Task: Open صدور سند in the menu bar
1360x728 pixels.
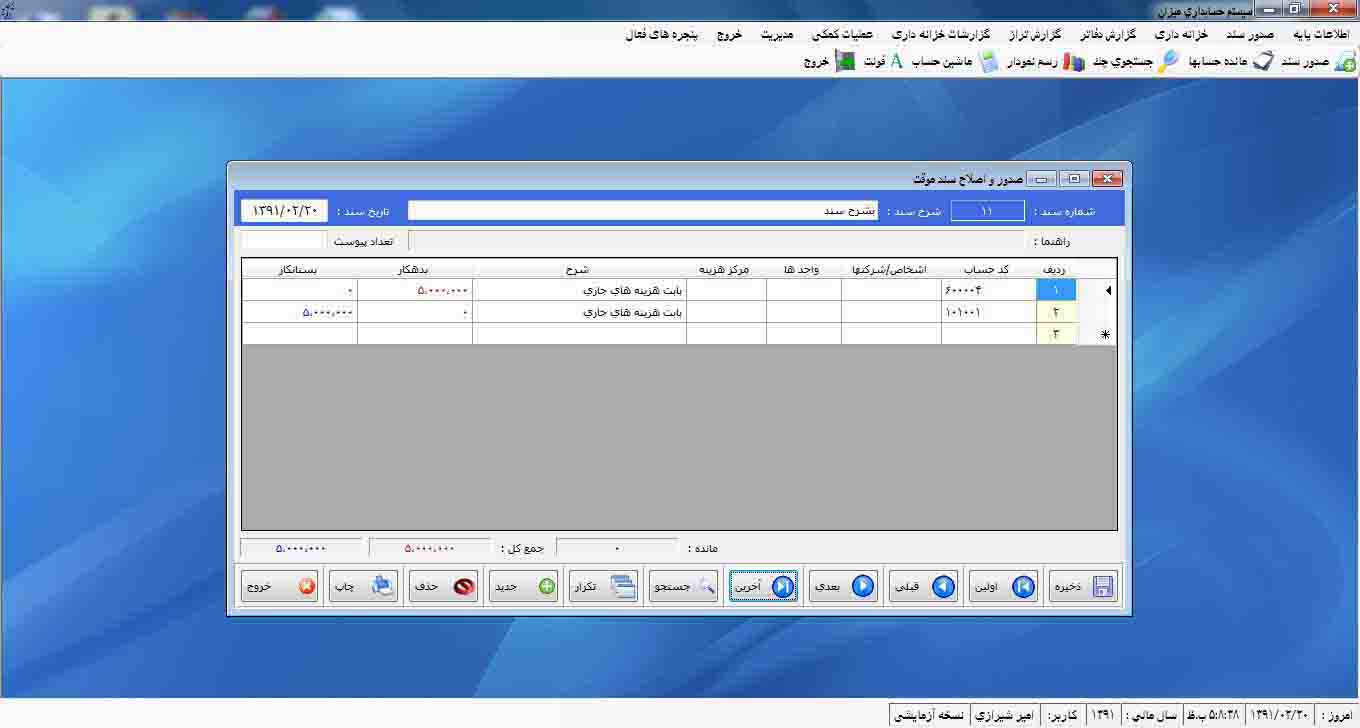Action: click(x=1248, y=34)
